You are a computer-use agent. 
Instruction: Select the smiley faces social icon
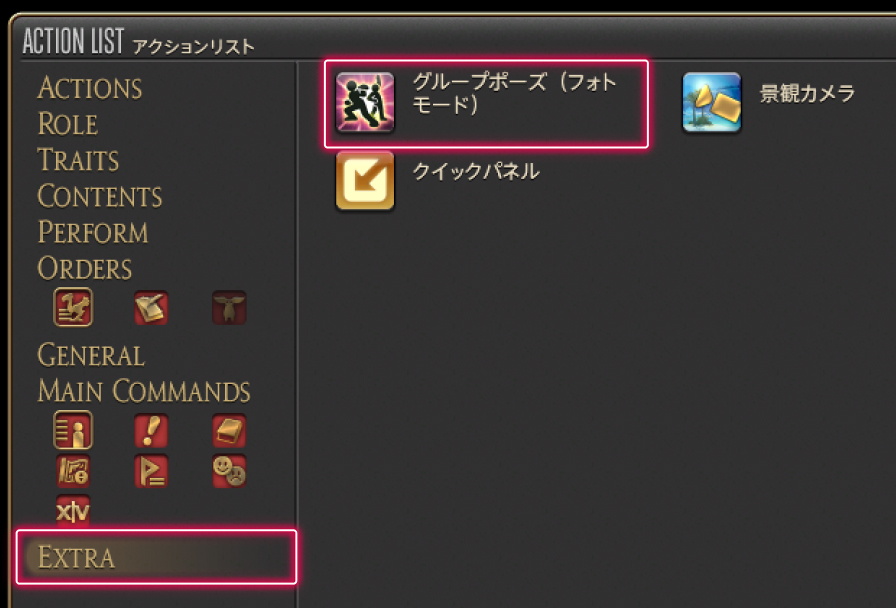229,471
